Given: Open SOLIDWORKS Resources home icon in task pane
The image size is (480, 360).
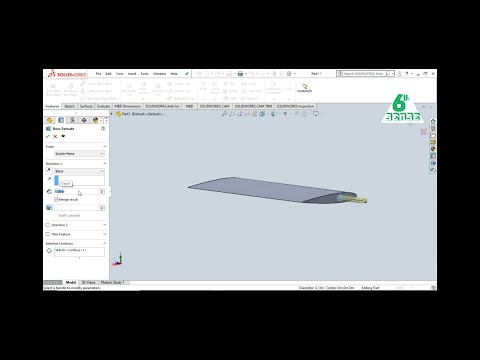Looking at the screenshot, I should click(x=433, y=121).
